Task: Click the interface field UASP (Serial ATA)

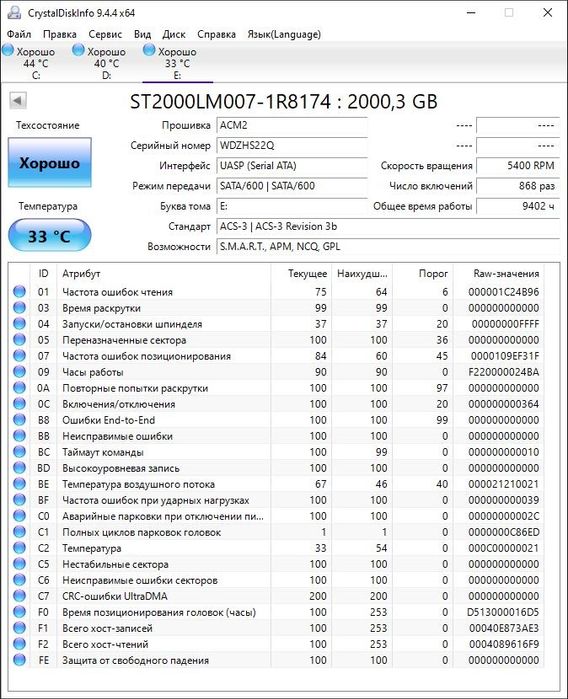Action: pos(292,166)
